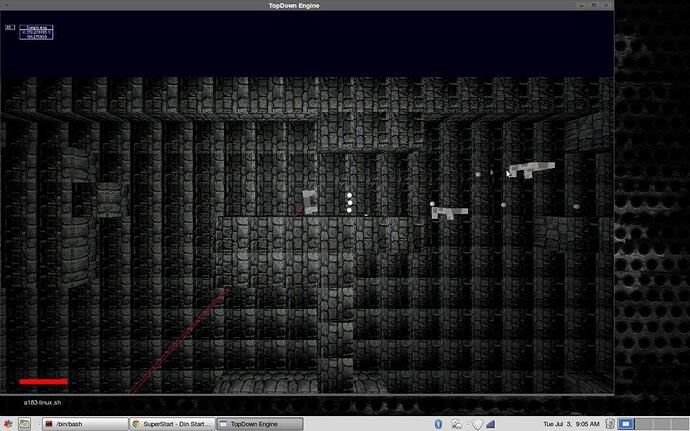Screen dimensions: 690x431
Task: Click the file manager icon in taskbar
Action: tap(24, 424)
